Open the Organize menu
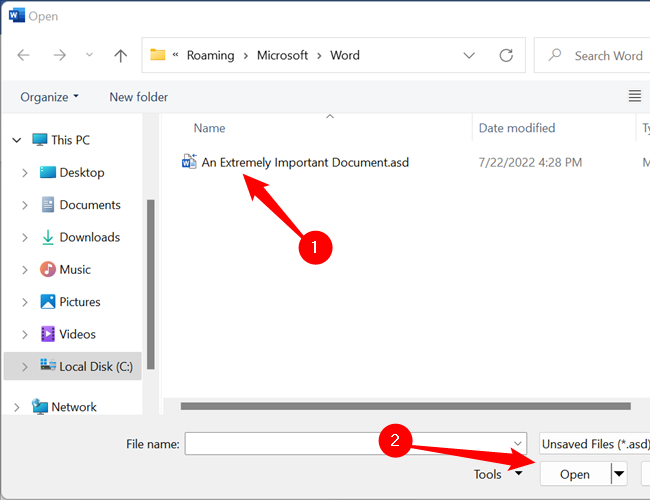 tap(49, 97)
